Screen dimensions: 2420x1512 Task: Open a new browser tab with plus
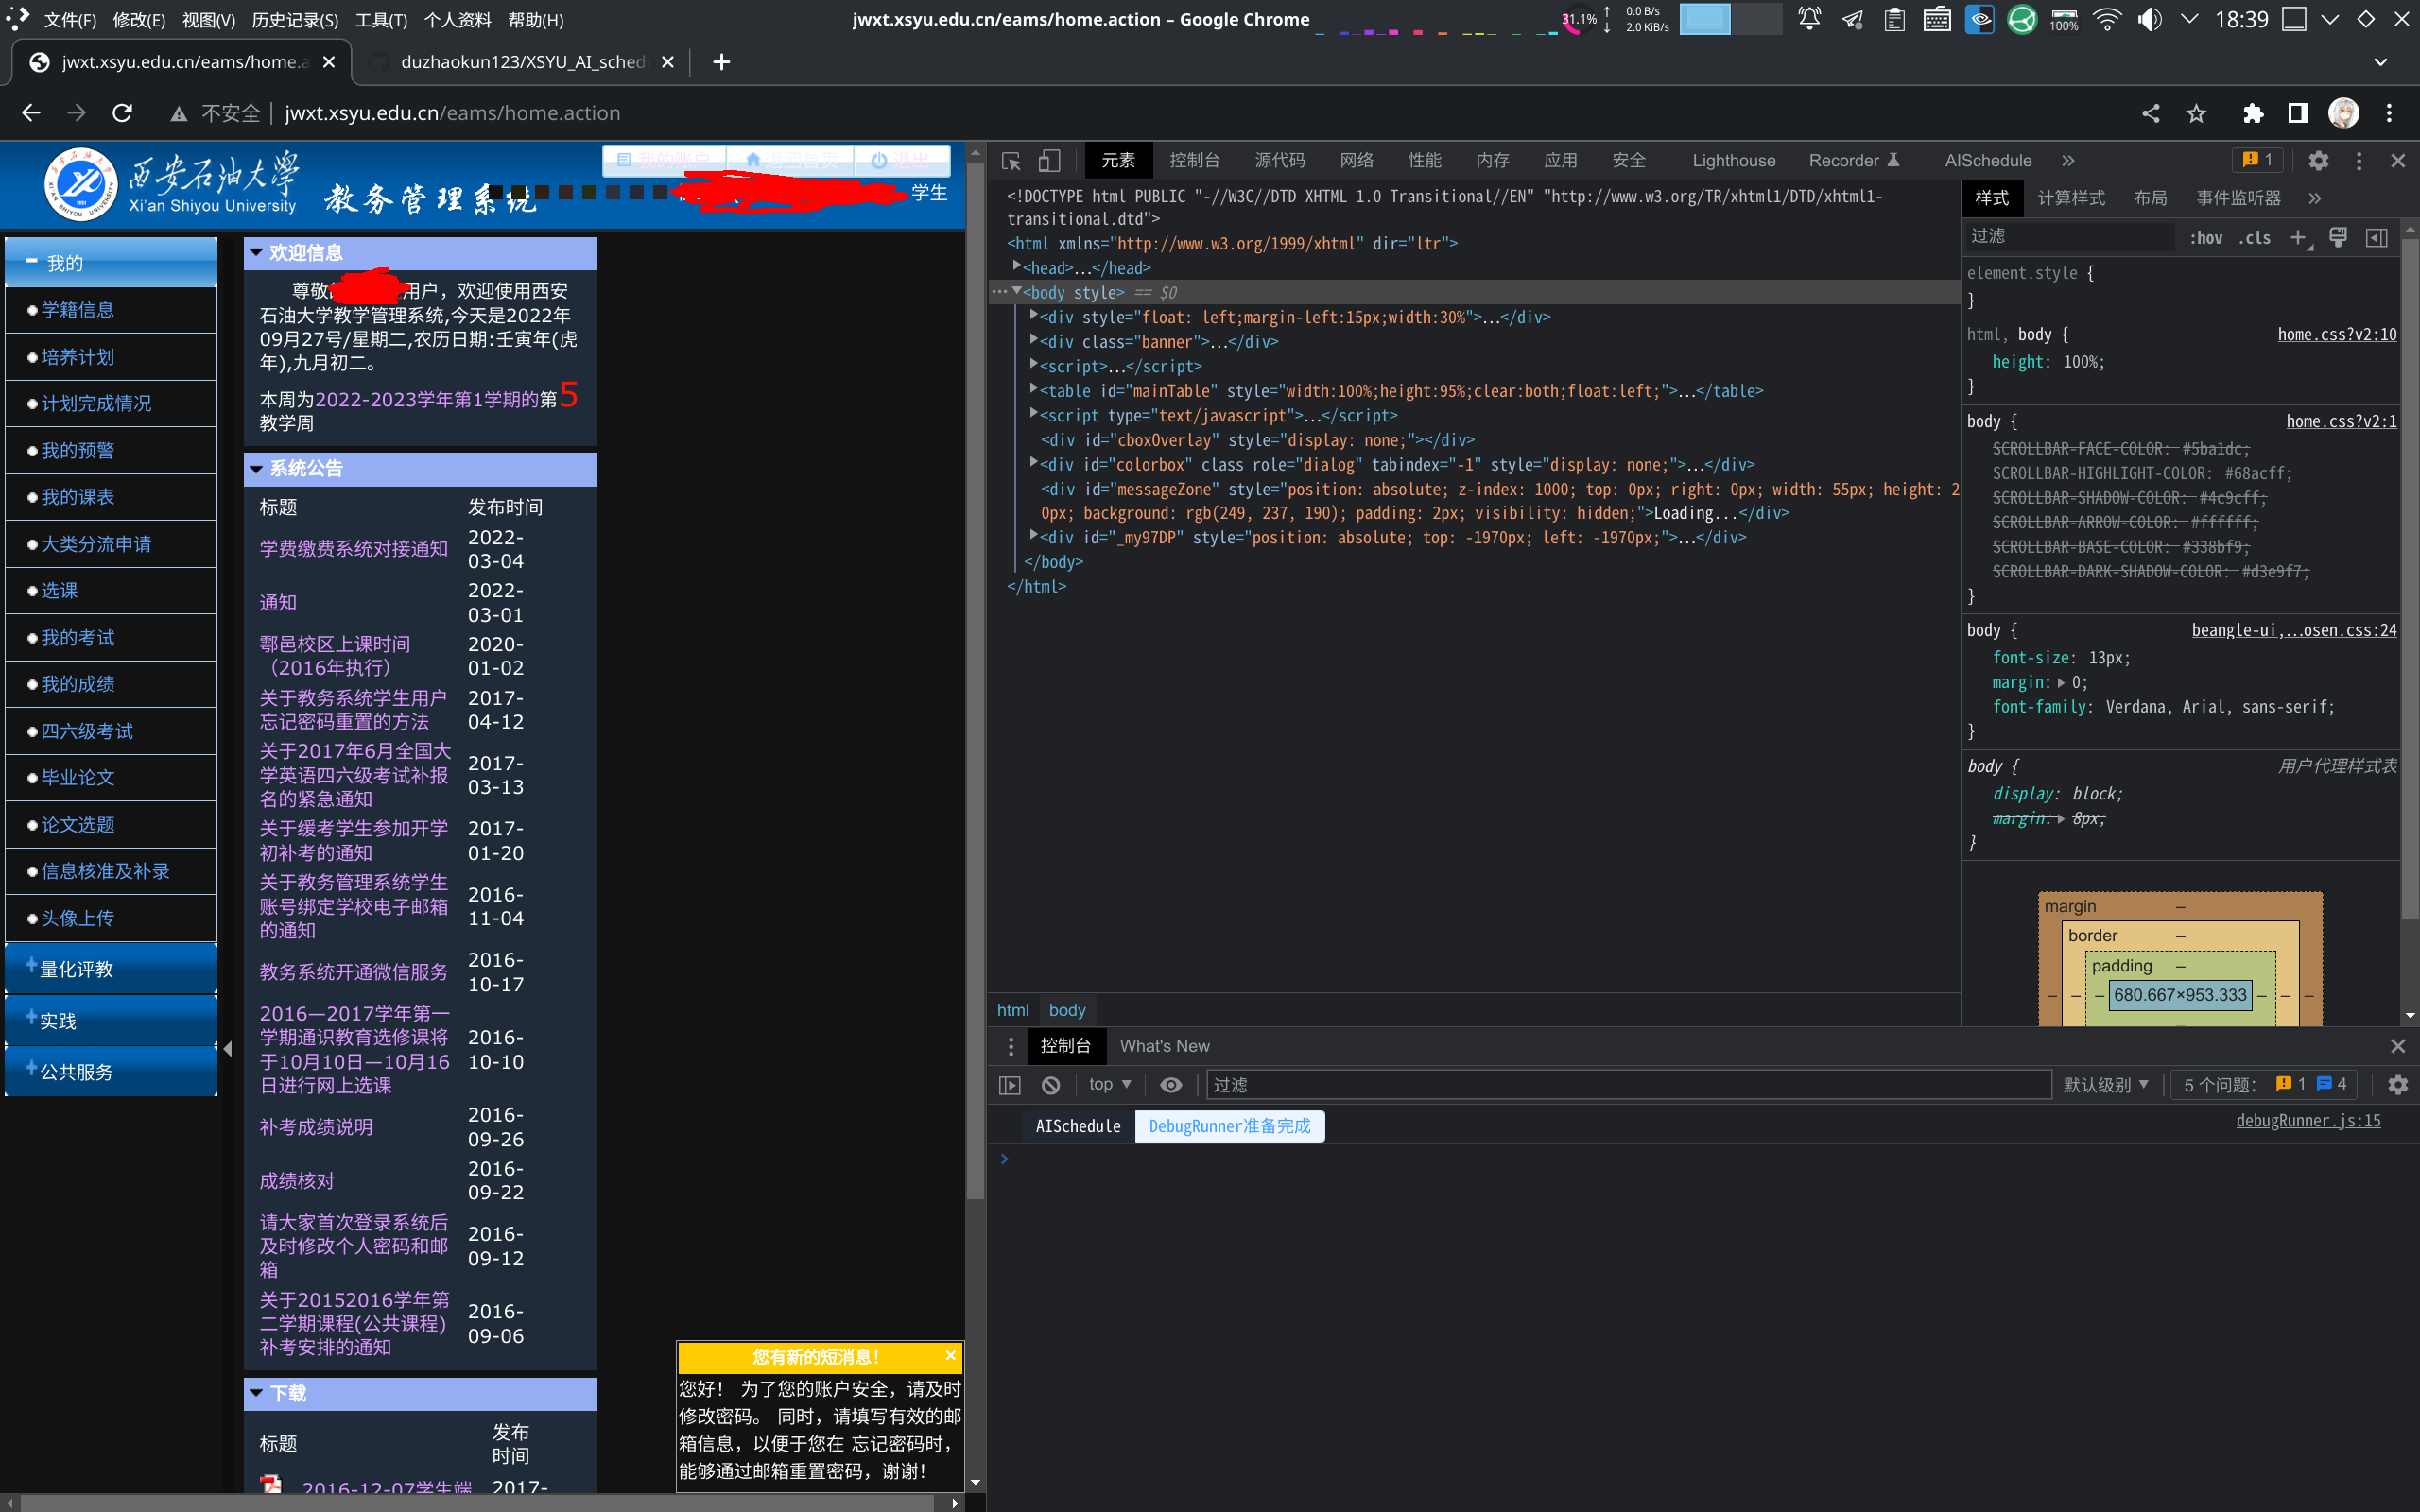click(x=721, y=62)
